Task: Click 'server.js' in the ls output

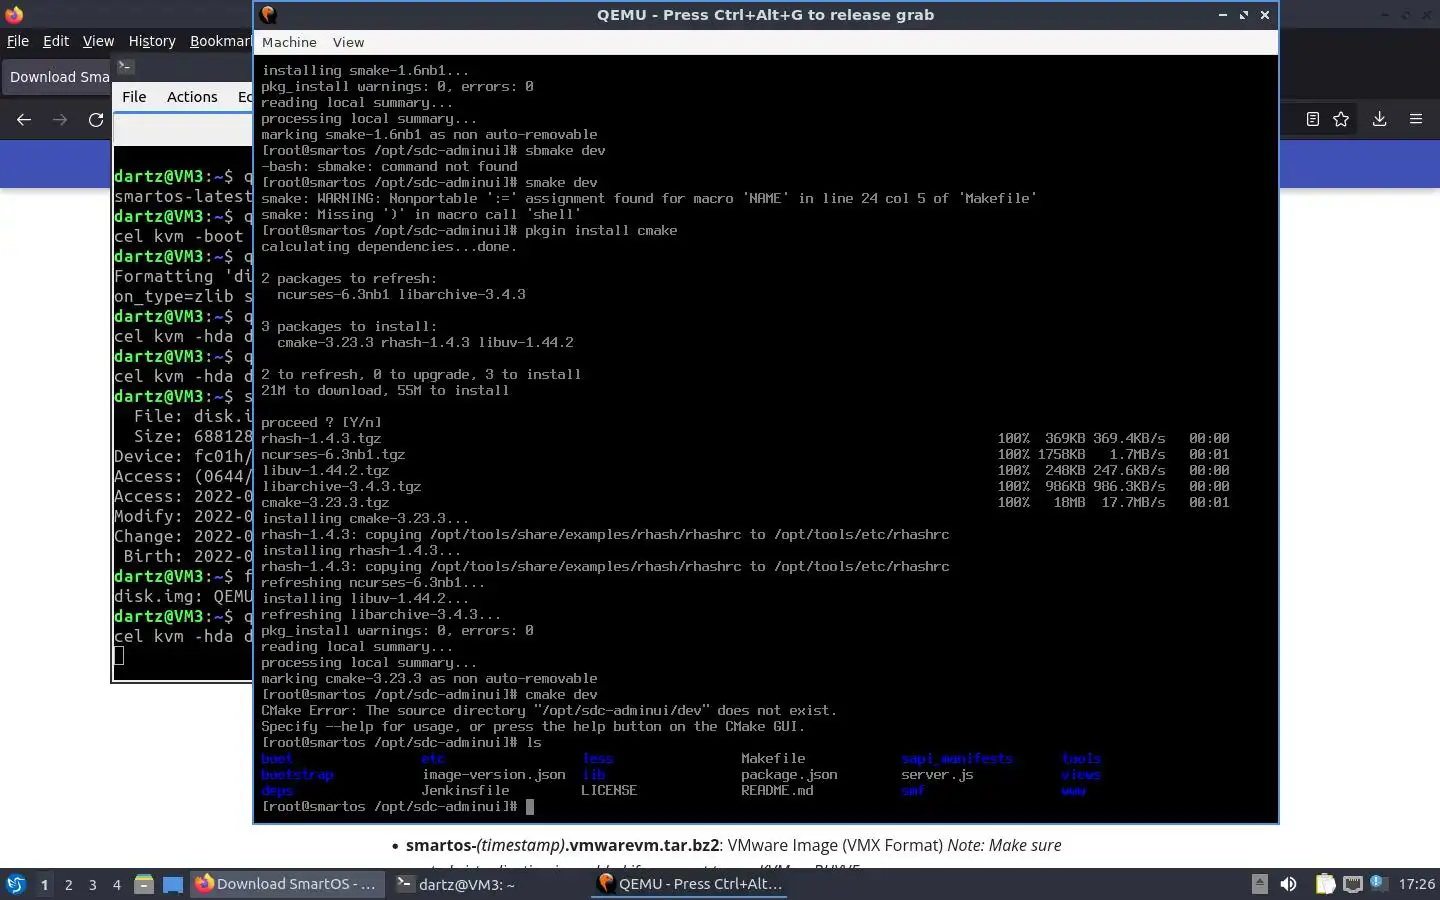Action: [x=937, y=774]
